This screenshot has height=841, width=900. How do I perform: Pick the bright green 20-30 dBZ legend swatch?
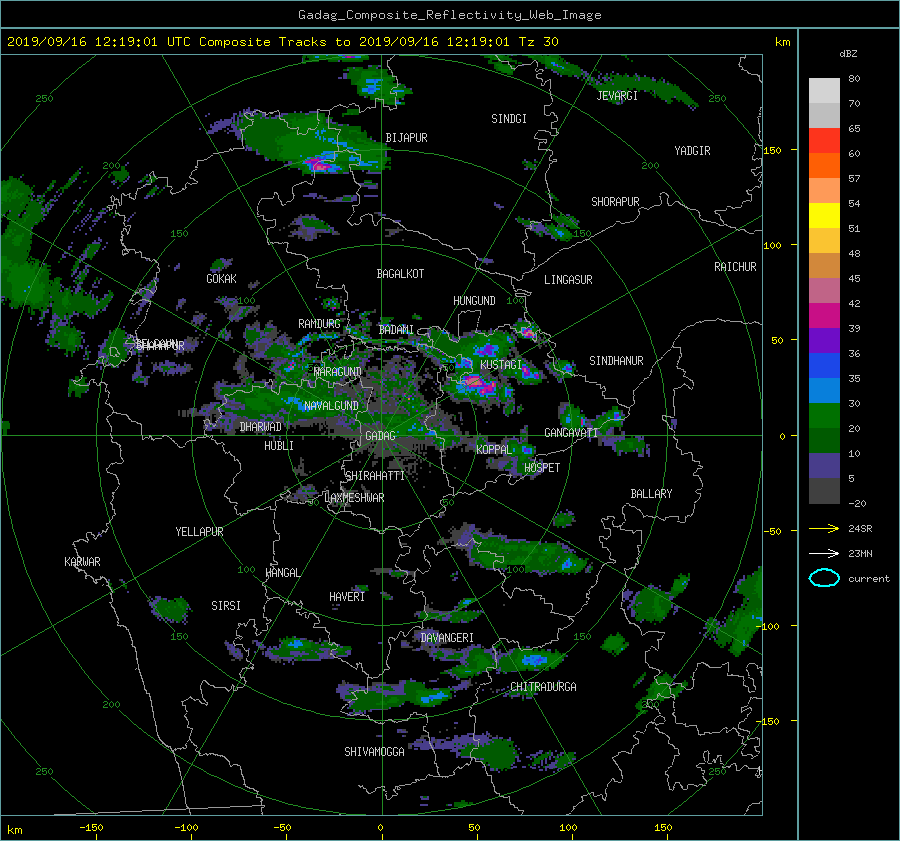click(x=824, y=416)
